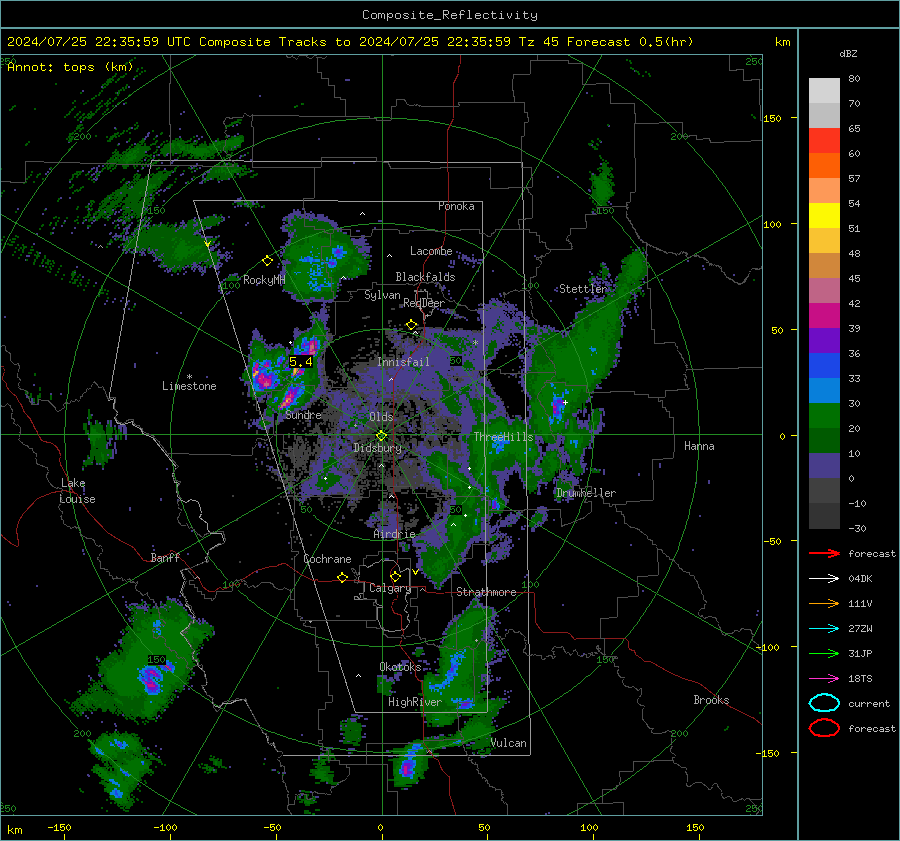The width and height of the screenshot is (900, 841).
Task: Select the bright green 20-30 dBZ swatch
Action: point(824,416)
